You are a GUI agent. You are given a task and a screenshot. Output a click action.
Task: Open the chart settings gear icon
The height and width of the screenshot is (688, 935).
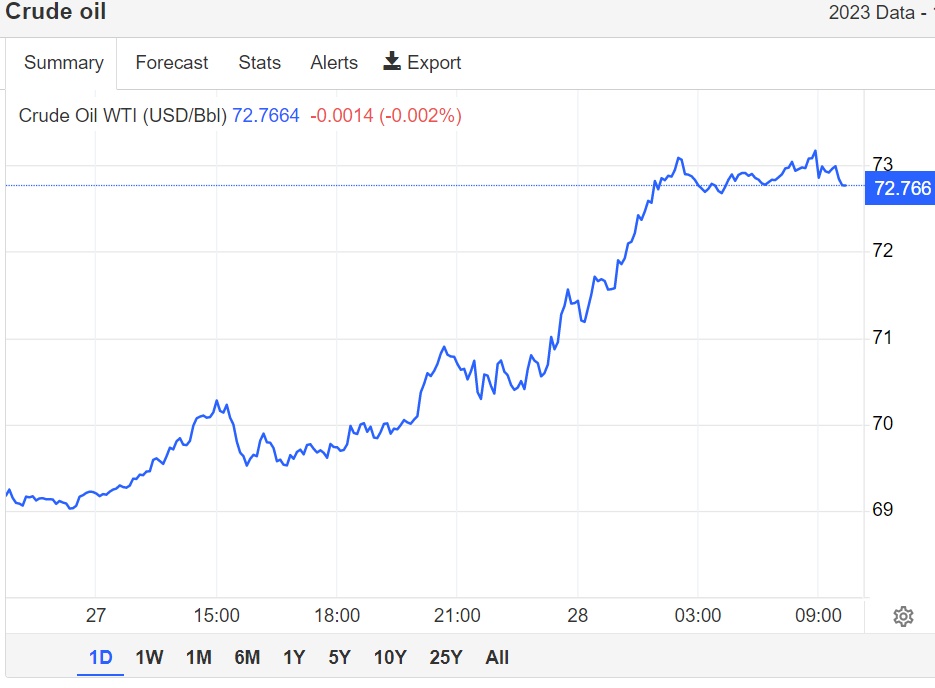[903, 616]
